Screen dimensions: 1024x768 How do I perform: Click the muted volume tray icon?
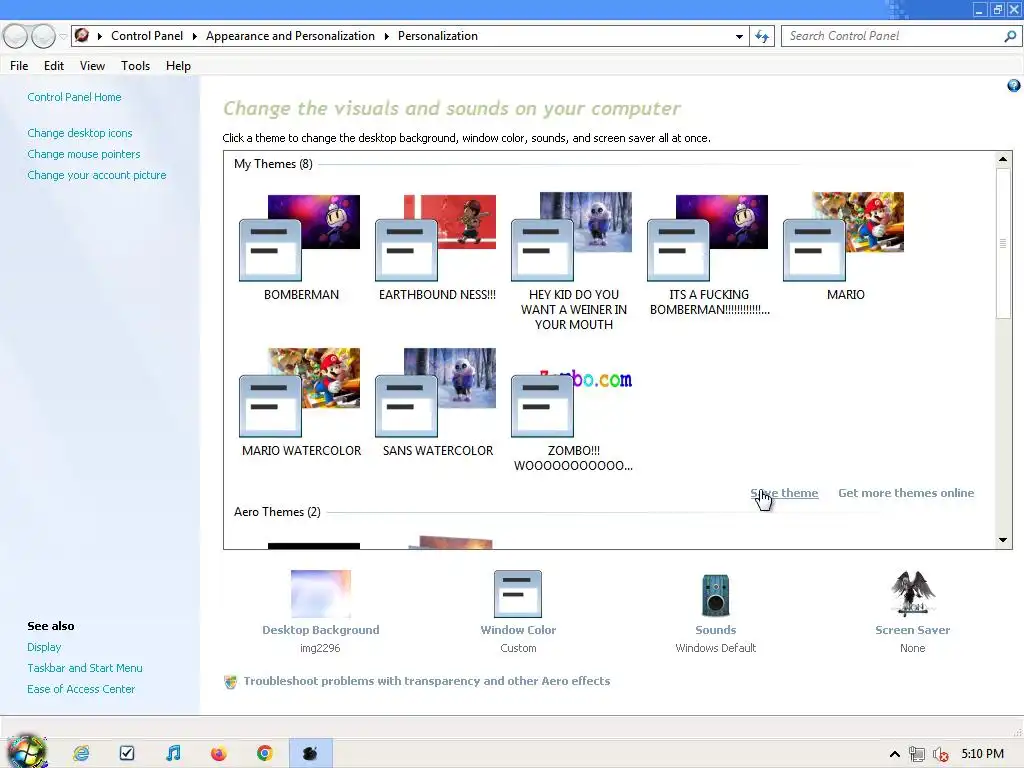(x=940, y=754)
